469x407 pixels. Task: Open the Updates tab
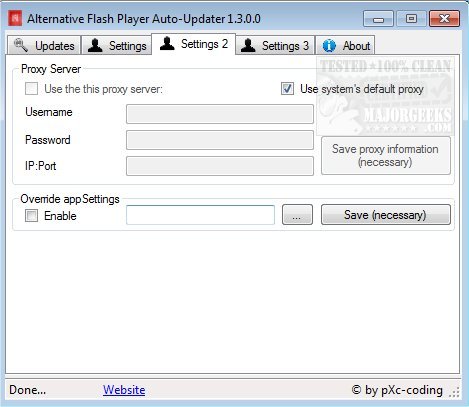tap(44, 45)
